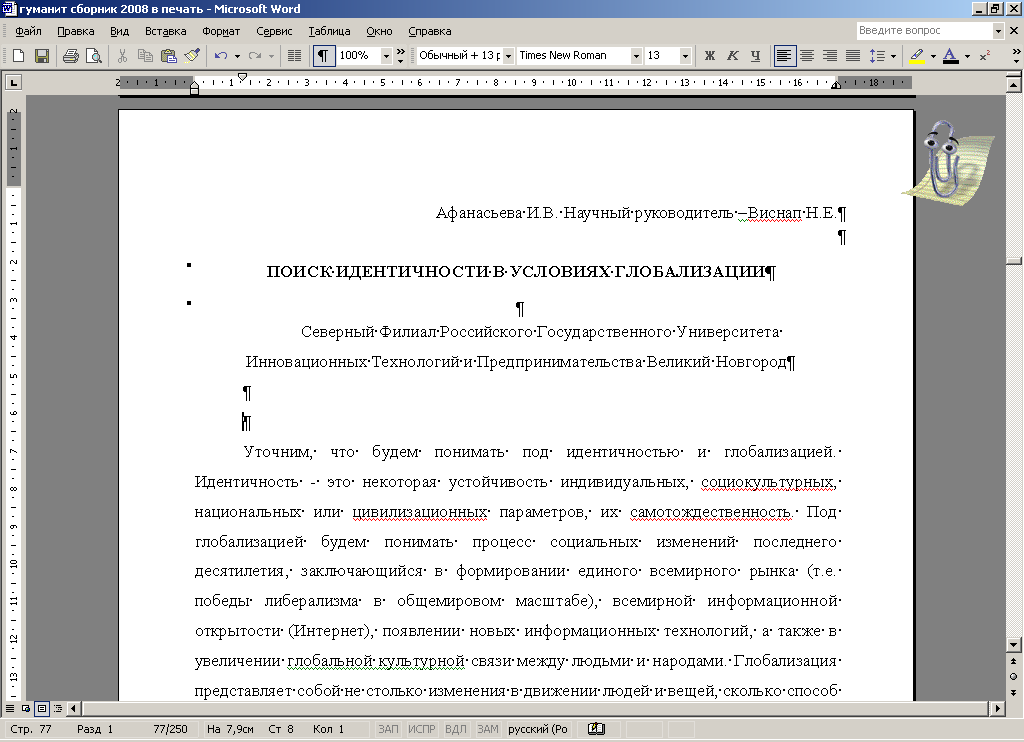1024x742 pixels.
Task: Toggle ЗАМ overtype mode indicator
Action: [488, 730]
